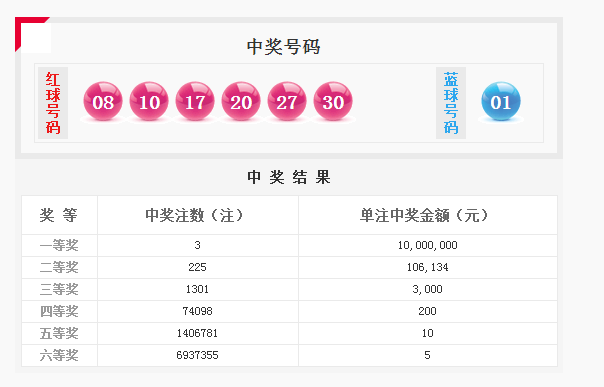Select the 二等奖 row label
Screen dimensions: 604x387
[59, 267]
